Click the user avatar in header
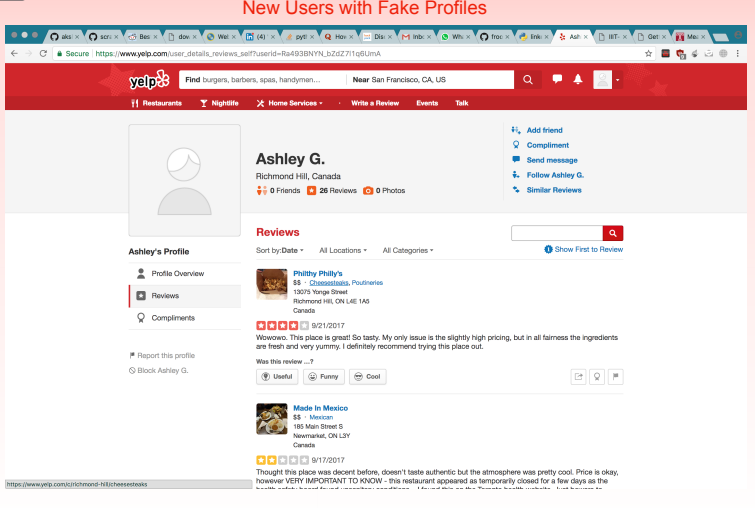 tap(602, 79)
